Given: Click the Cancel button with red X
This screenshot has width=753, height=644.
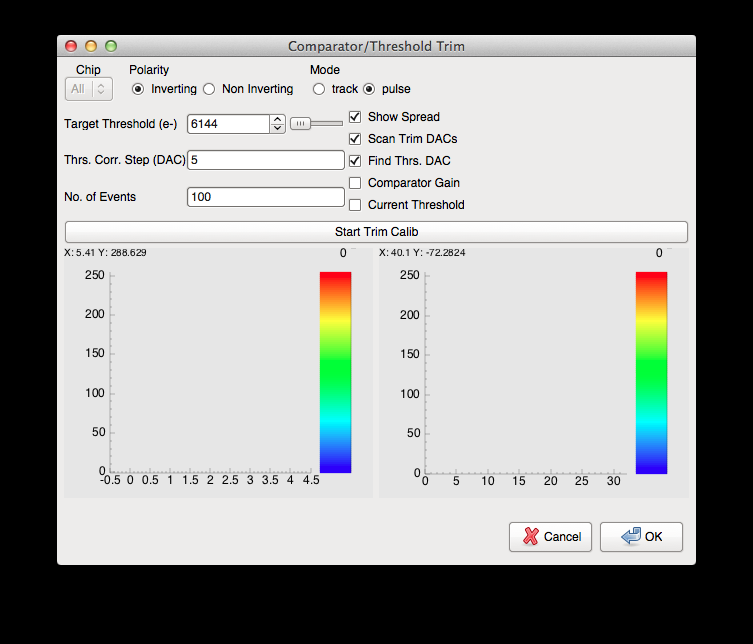Looking at the screenshot, I should 550,537.
